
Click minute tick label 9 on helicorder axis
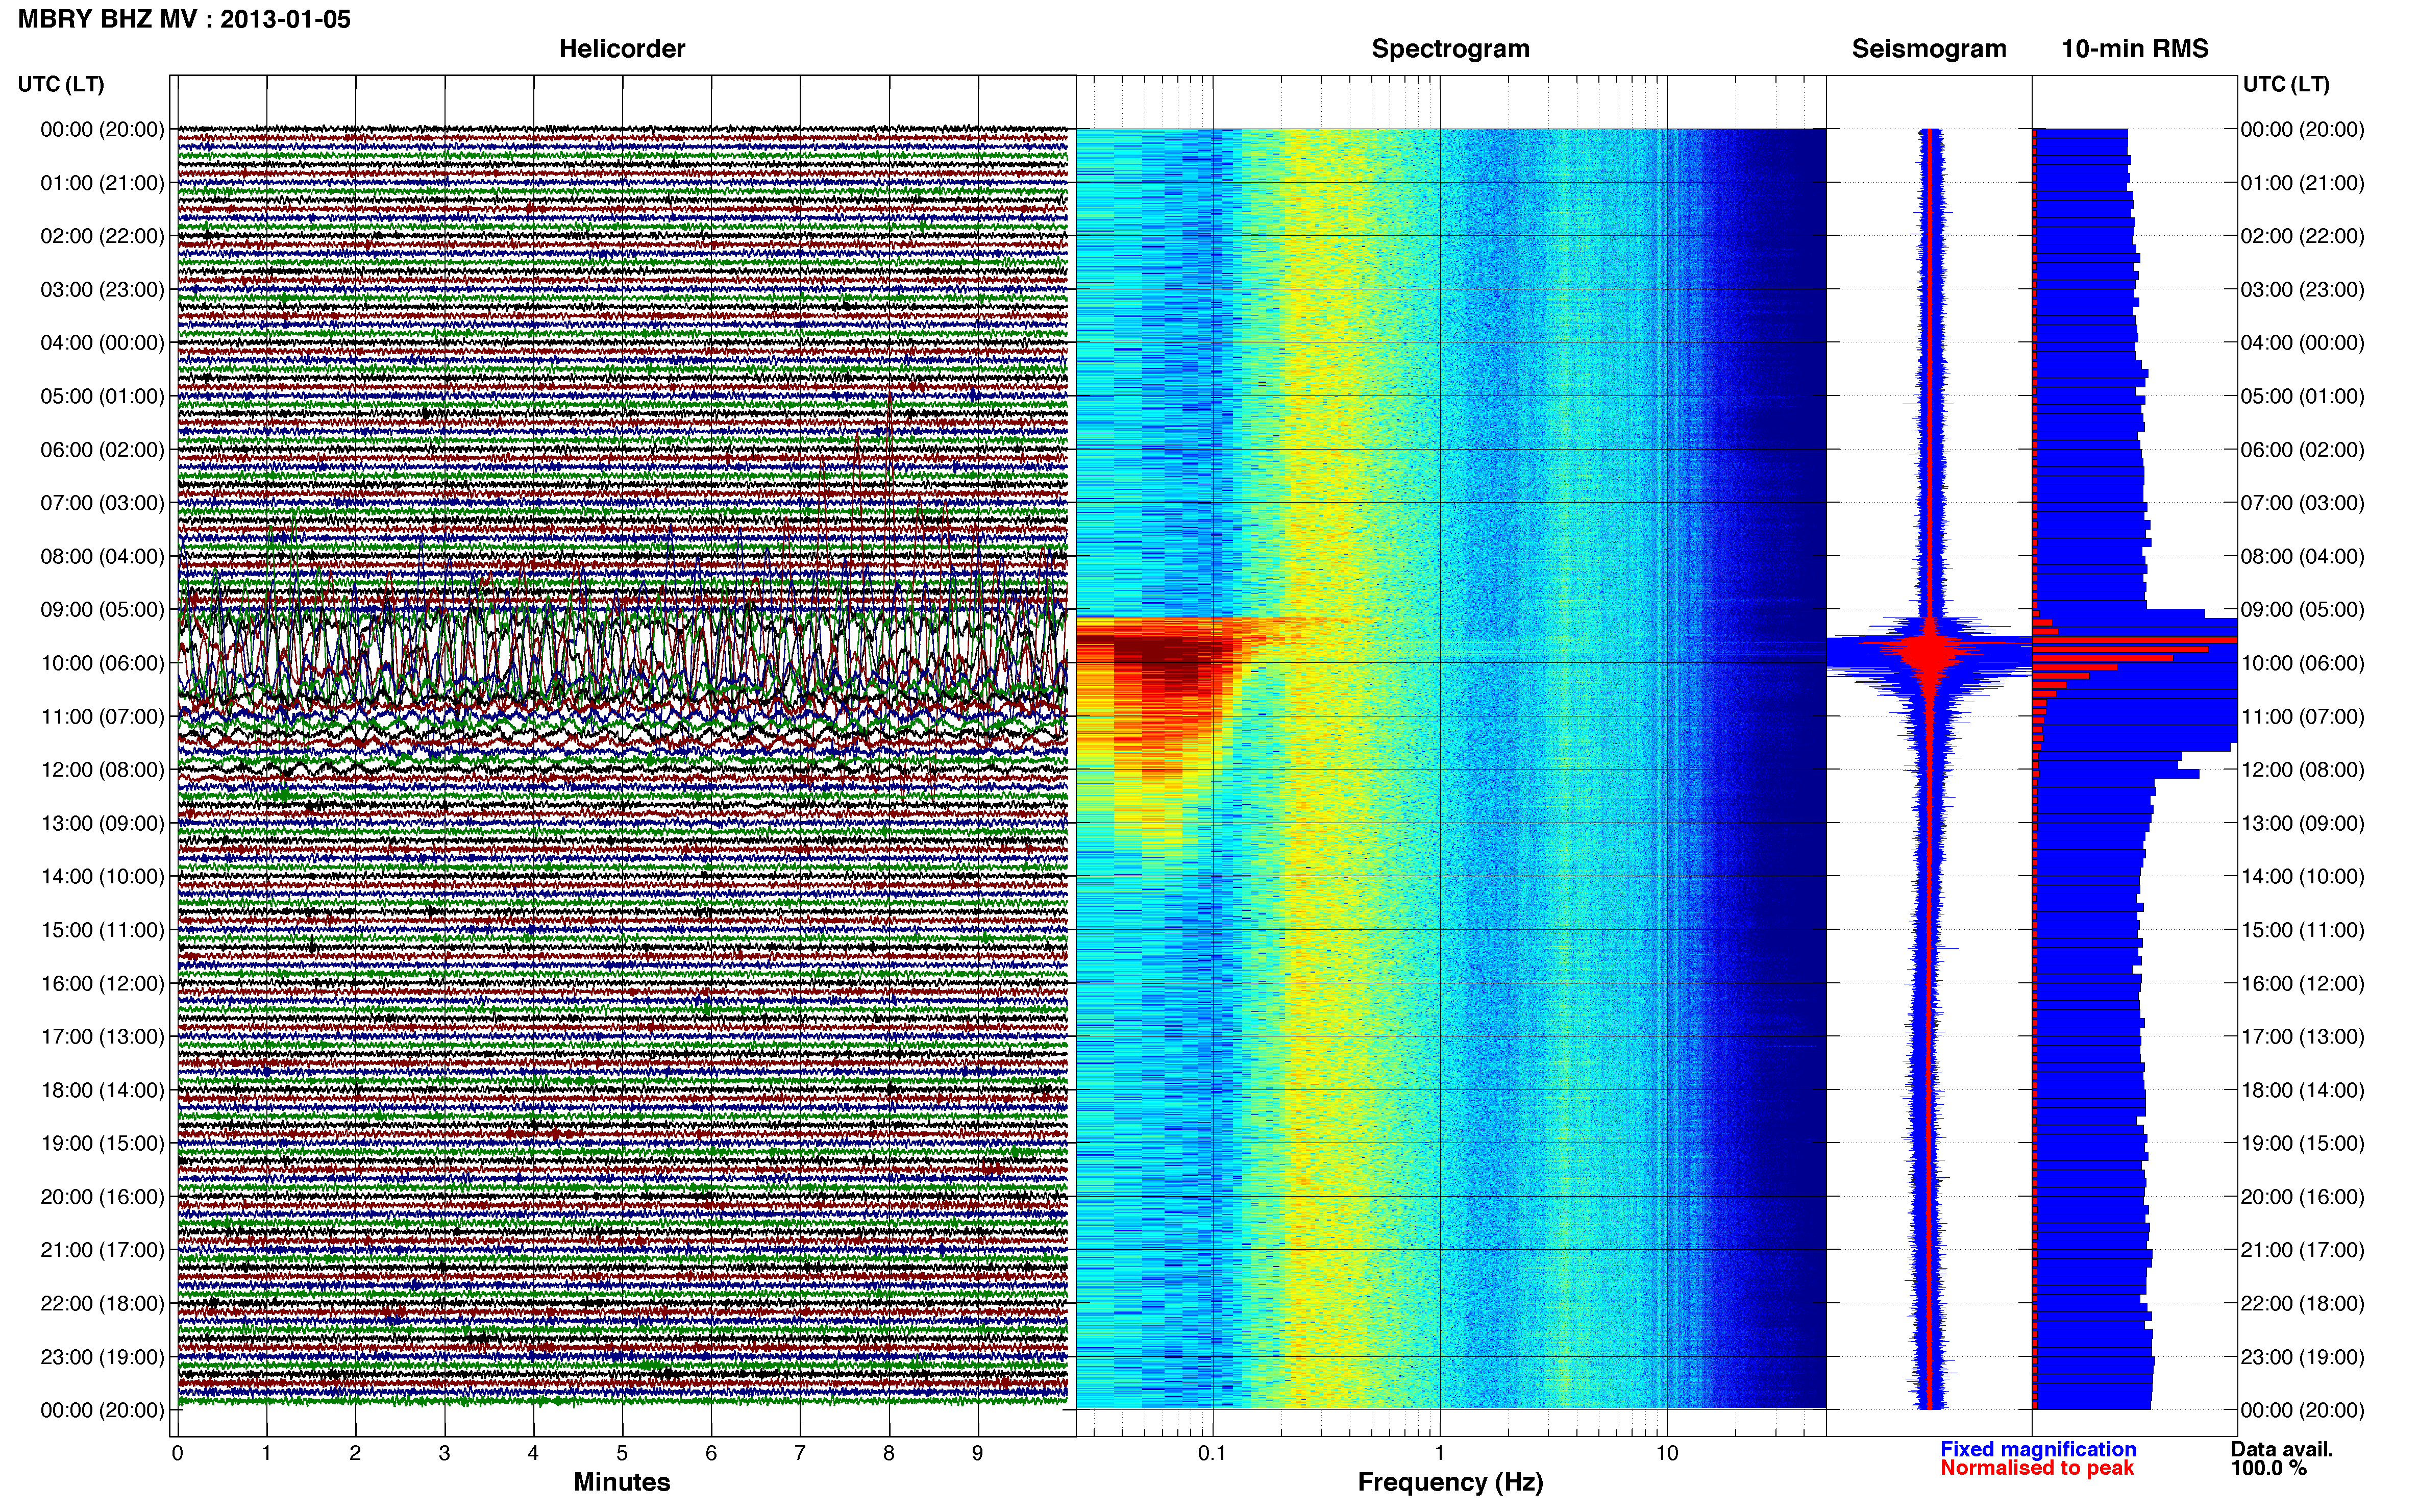point(978,1453)
